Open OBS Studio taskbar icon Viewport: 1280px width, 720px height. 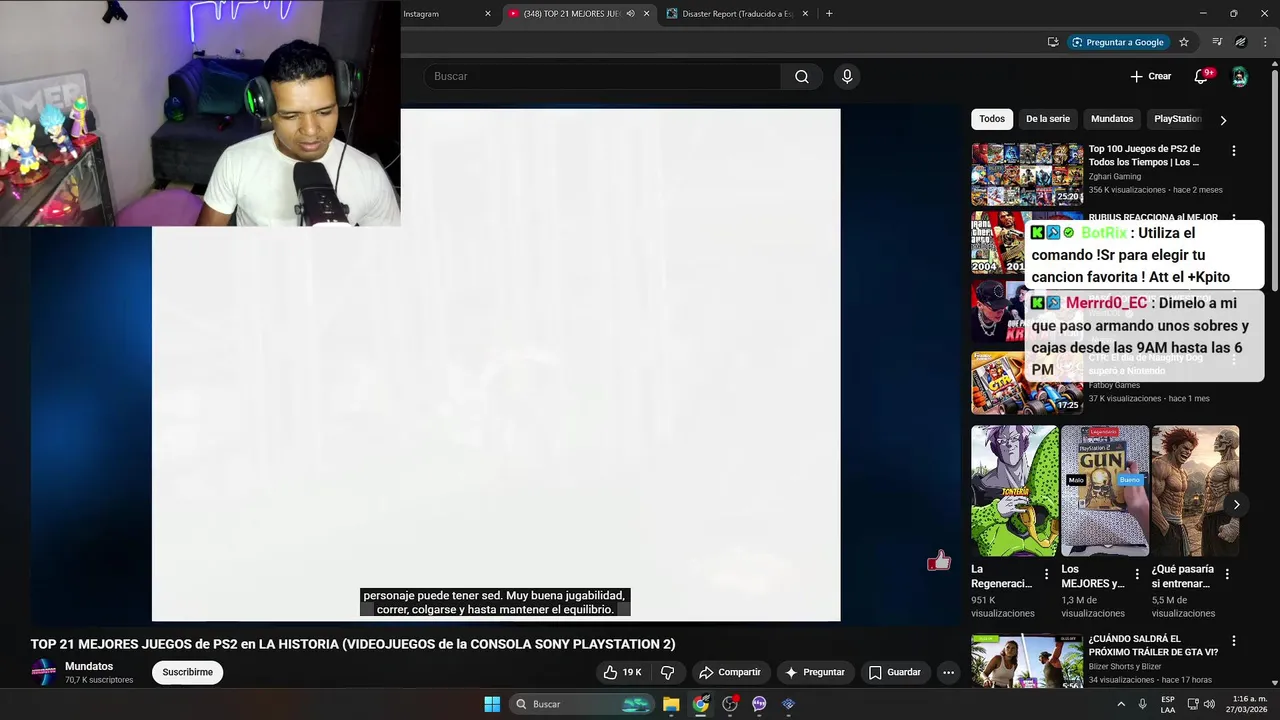(730, 704)
